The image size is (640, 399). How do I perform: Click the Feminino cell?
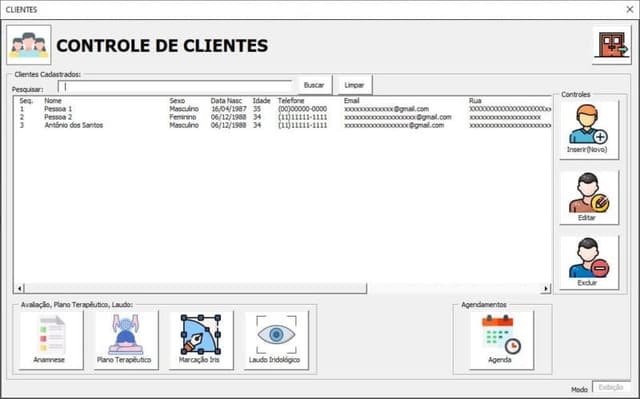(183, 117)
